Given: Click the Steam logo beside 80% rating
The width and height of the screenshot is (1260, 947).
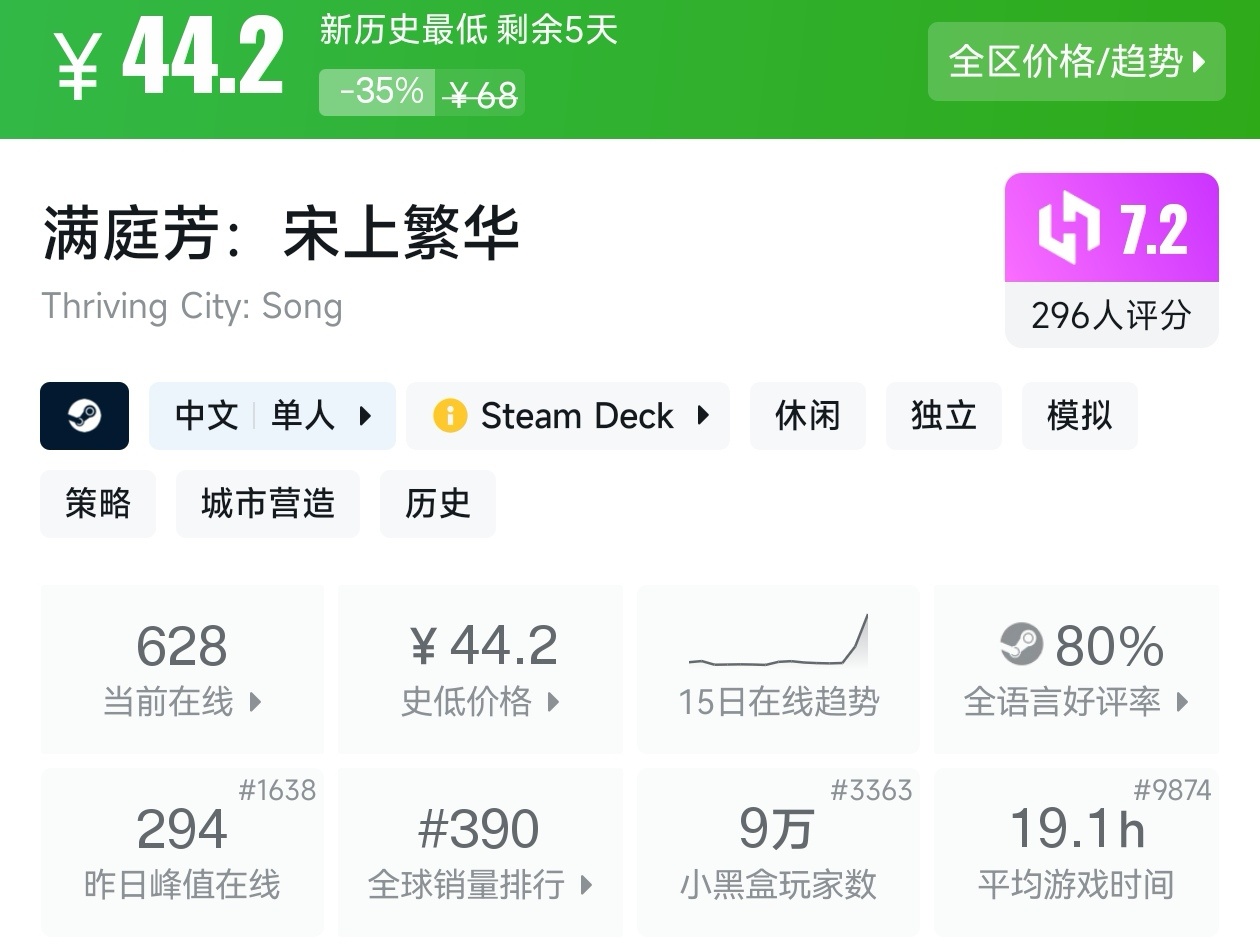Looking at the screenshot, I should click(1021, 645).
